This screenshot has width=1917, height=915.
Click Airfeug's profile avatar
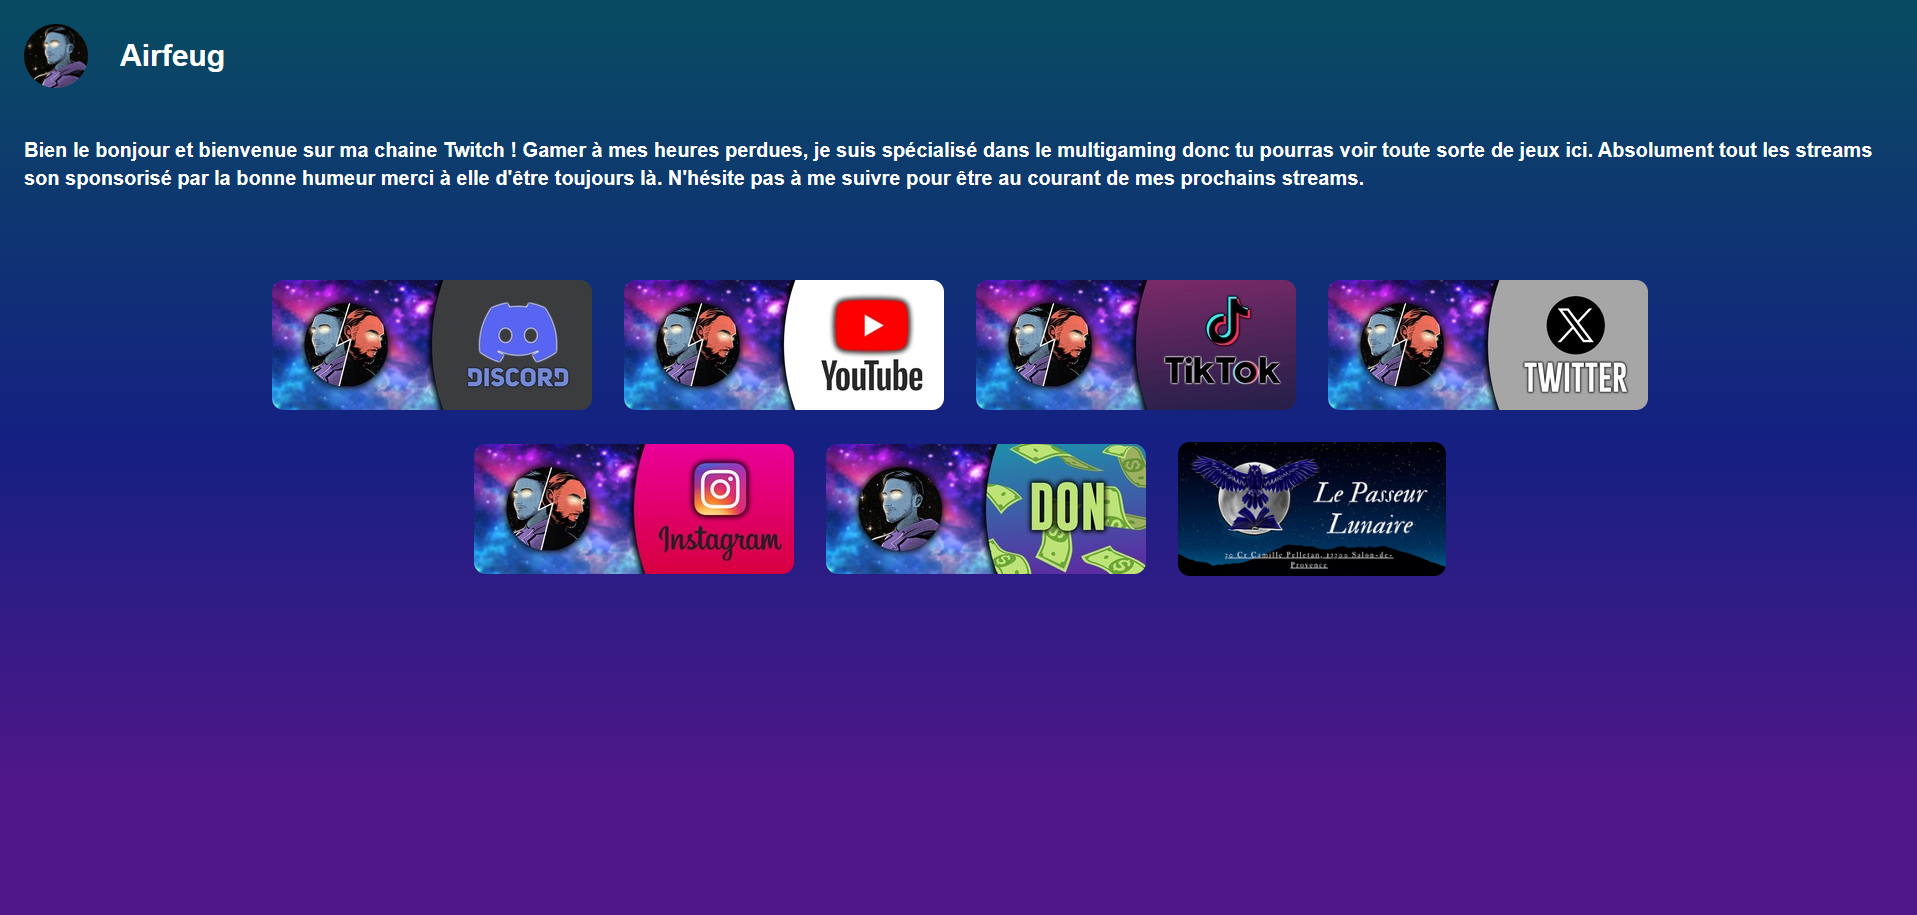pyautogui.click(x=56, y=56)
